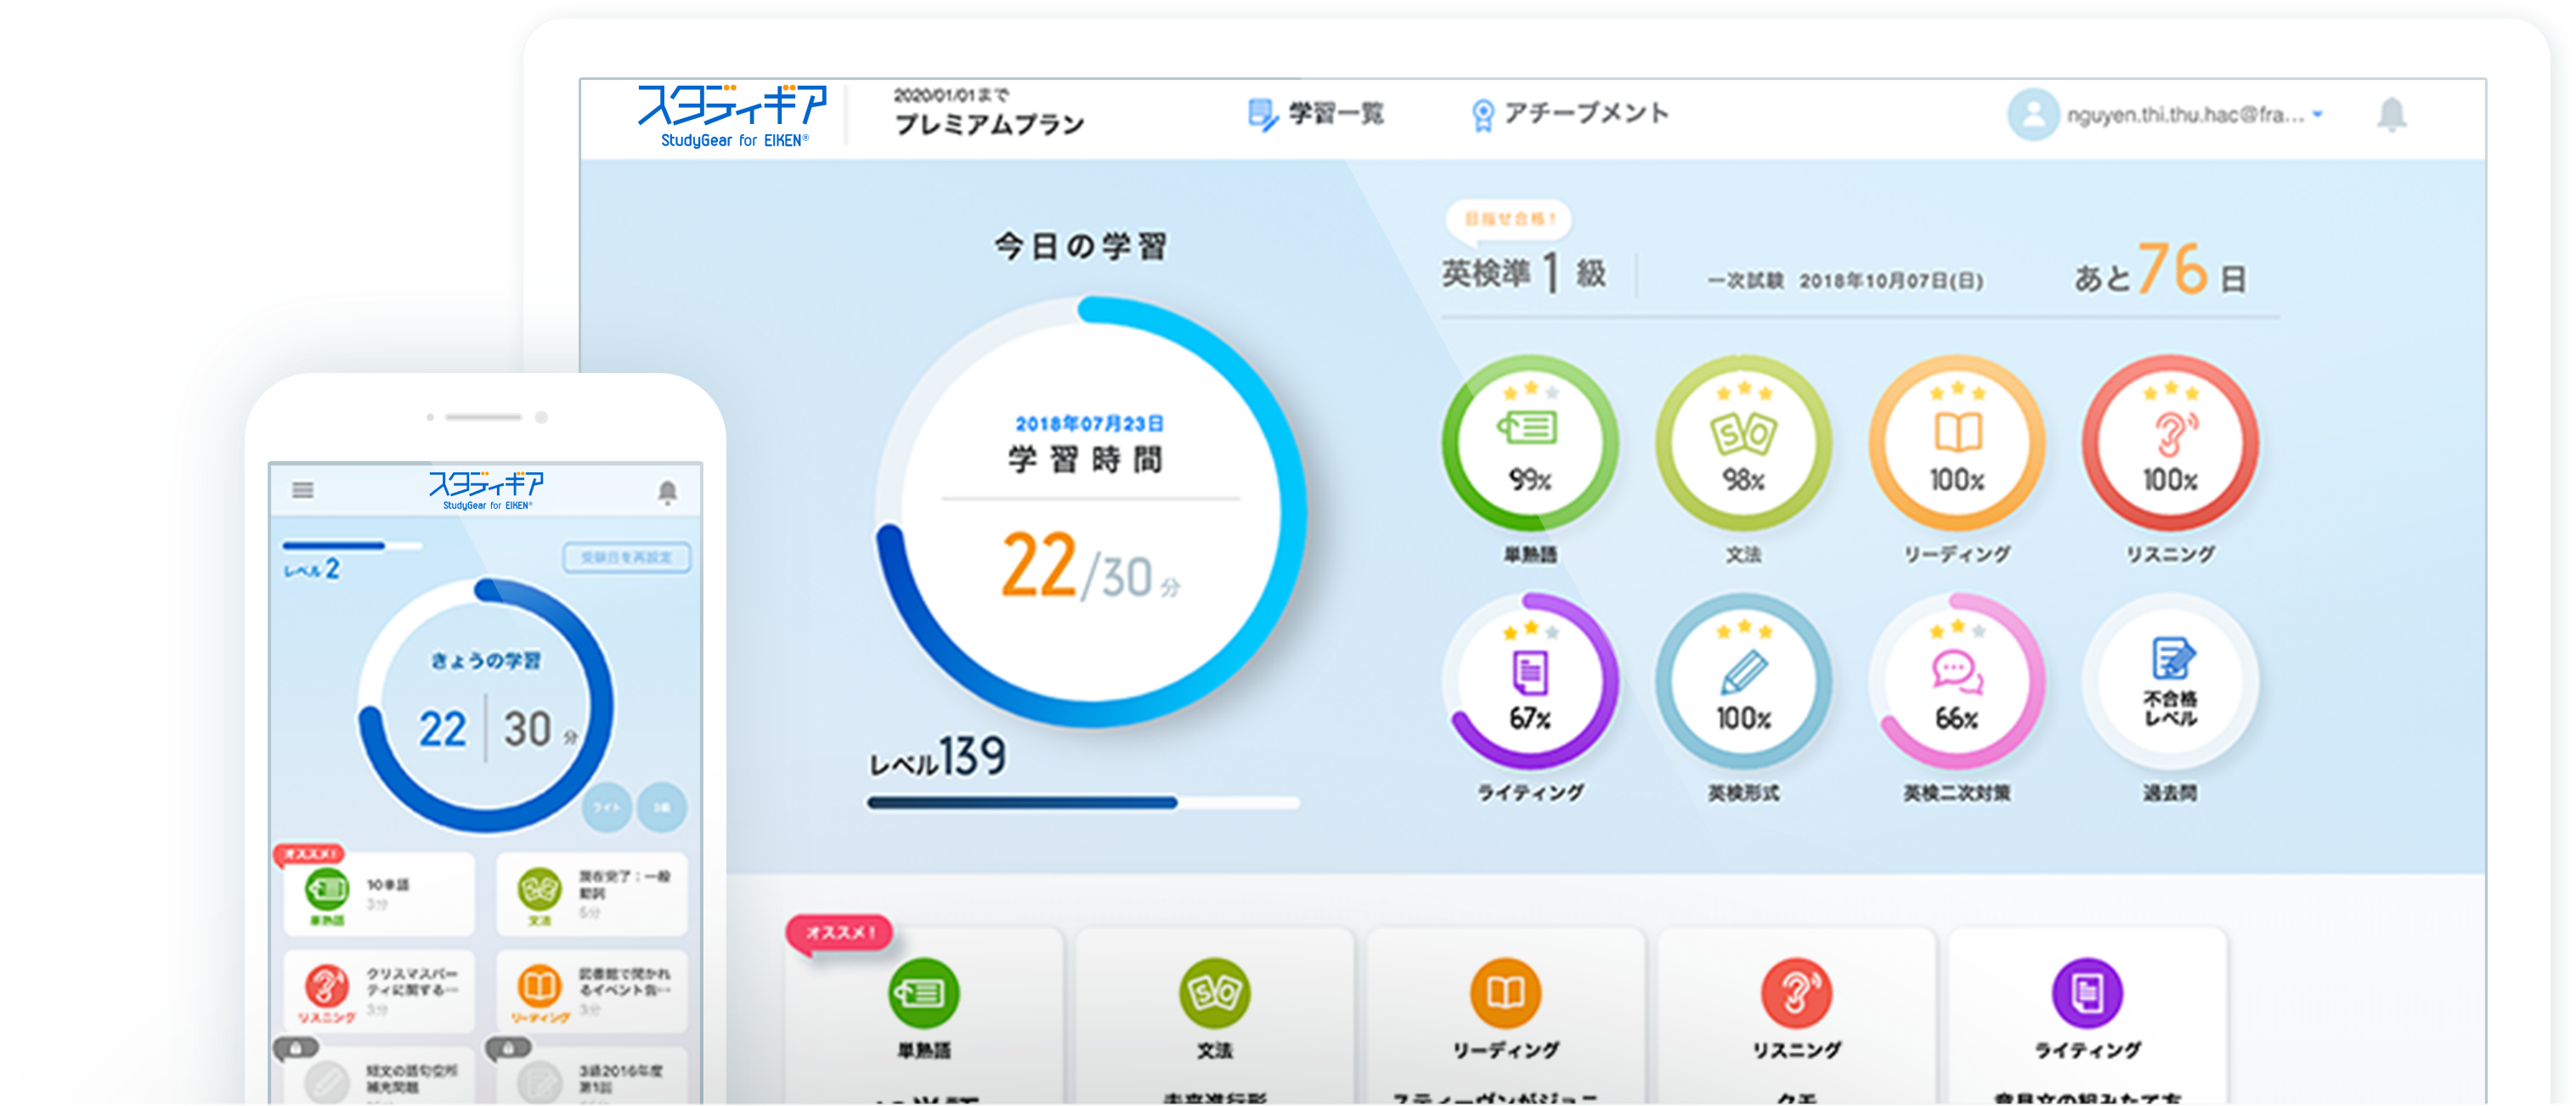
Task: Click 2018年07月23日 date in the desktop ring
Action: 1089,424
